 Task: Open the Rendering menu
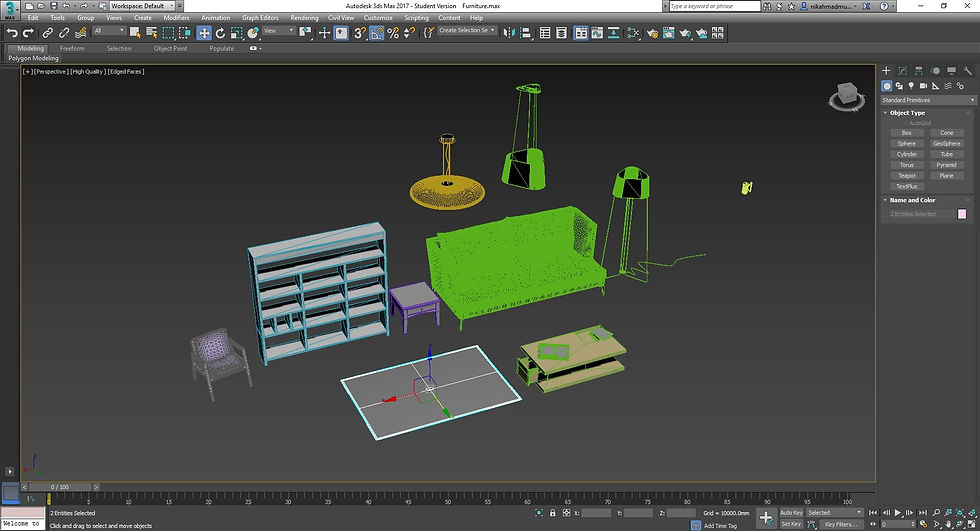click(x=304, y=17)
